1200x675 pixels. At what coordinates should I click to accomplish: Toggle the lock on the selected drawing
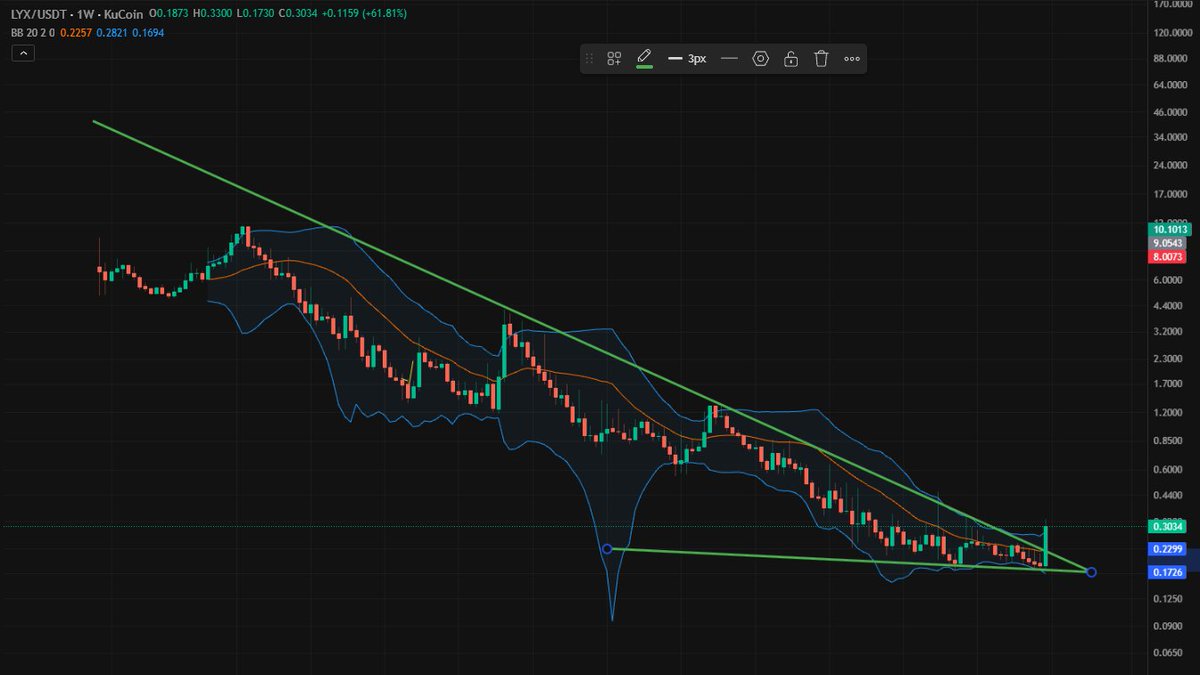(791, 59)
